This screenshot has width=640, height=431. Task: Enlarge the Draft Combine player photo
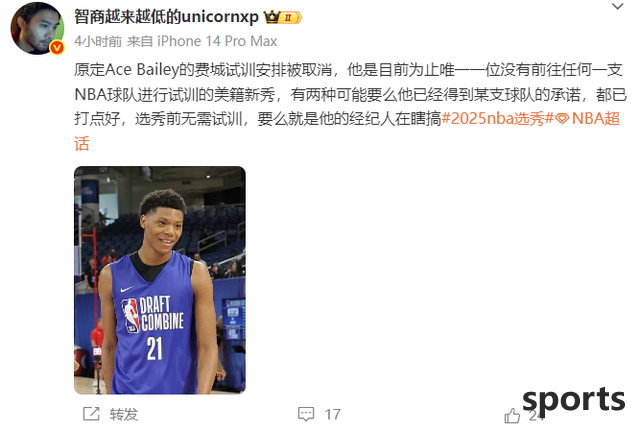pos(160,280)
